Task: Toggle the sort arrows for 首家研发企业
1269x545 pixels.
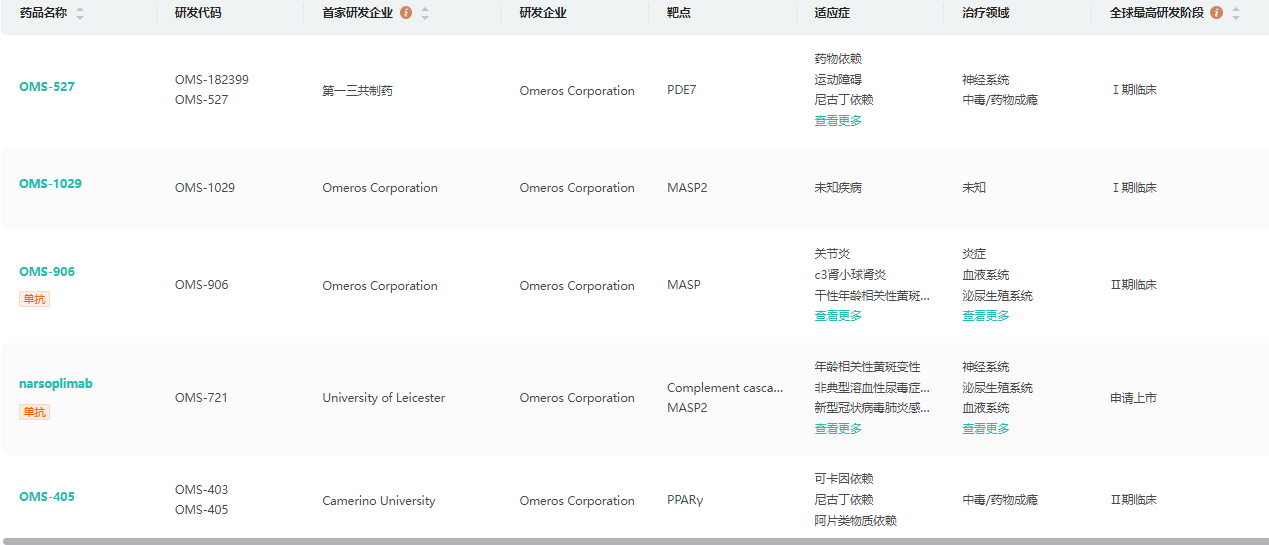Action: coord(425,13)
